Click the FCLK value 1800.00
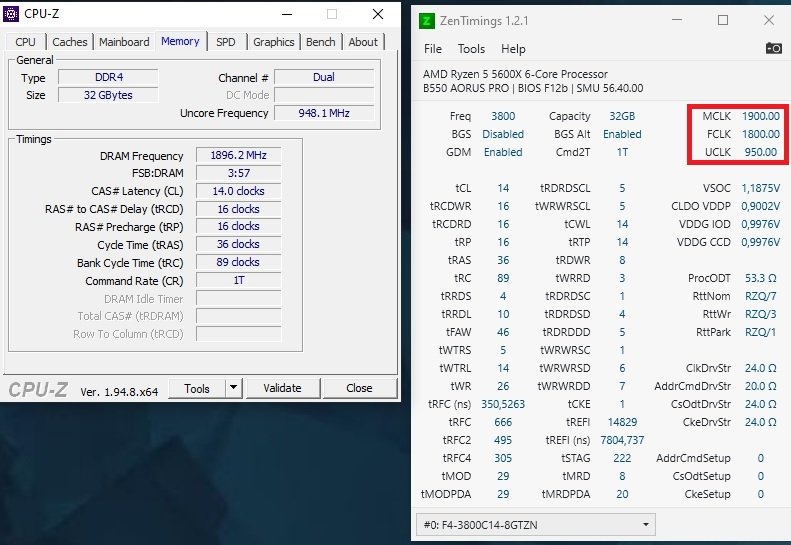This screenshot has width=791, height=545. pos(760,134)
